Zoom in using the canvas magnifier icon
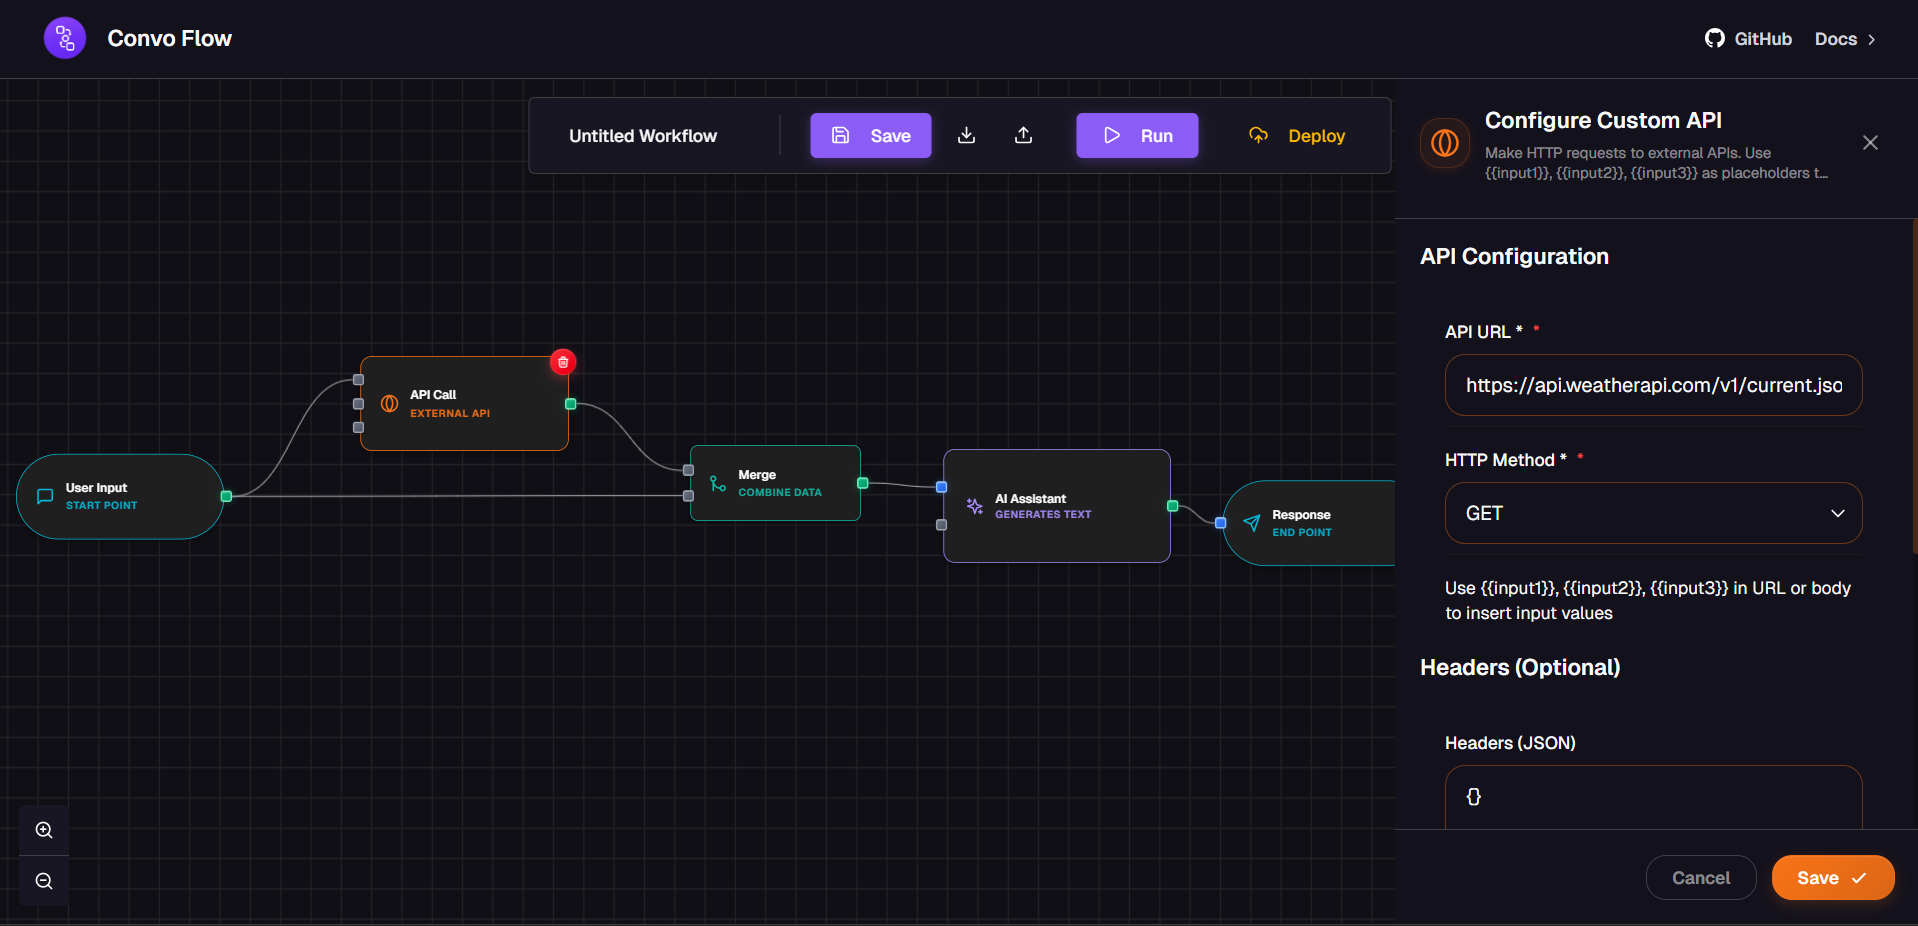This screenshot has width=1918, height=926. (x=43, y=830)
